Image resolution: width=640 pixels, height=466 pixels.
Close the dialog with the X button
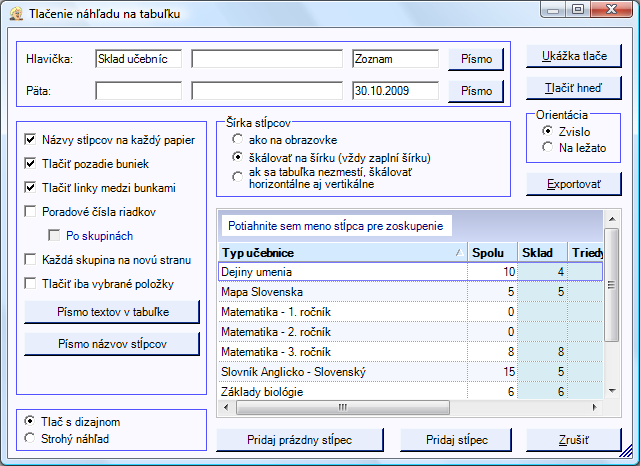[611, 10]
